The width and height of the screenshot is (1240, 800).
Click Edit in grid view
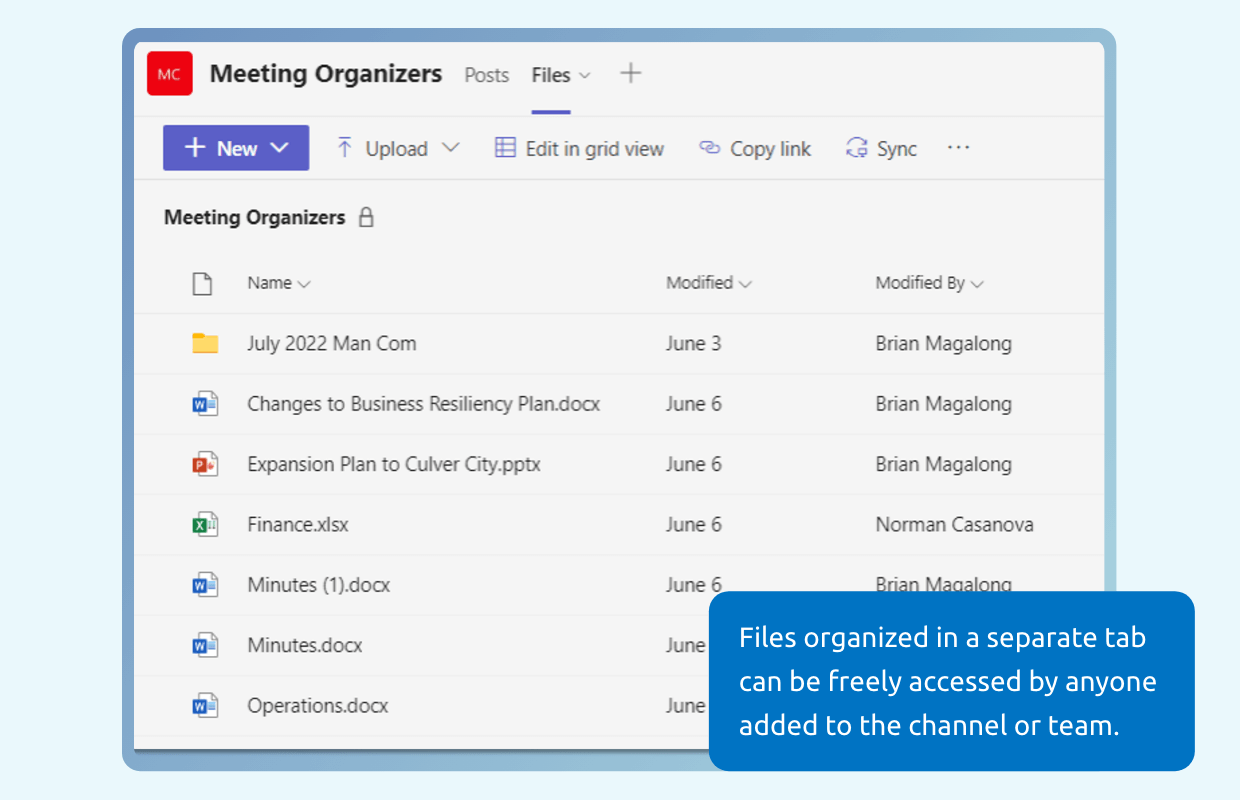[579, 148]
